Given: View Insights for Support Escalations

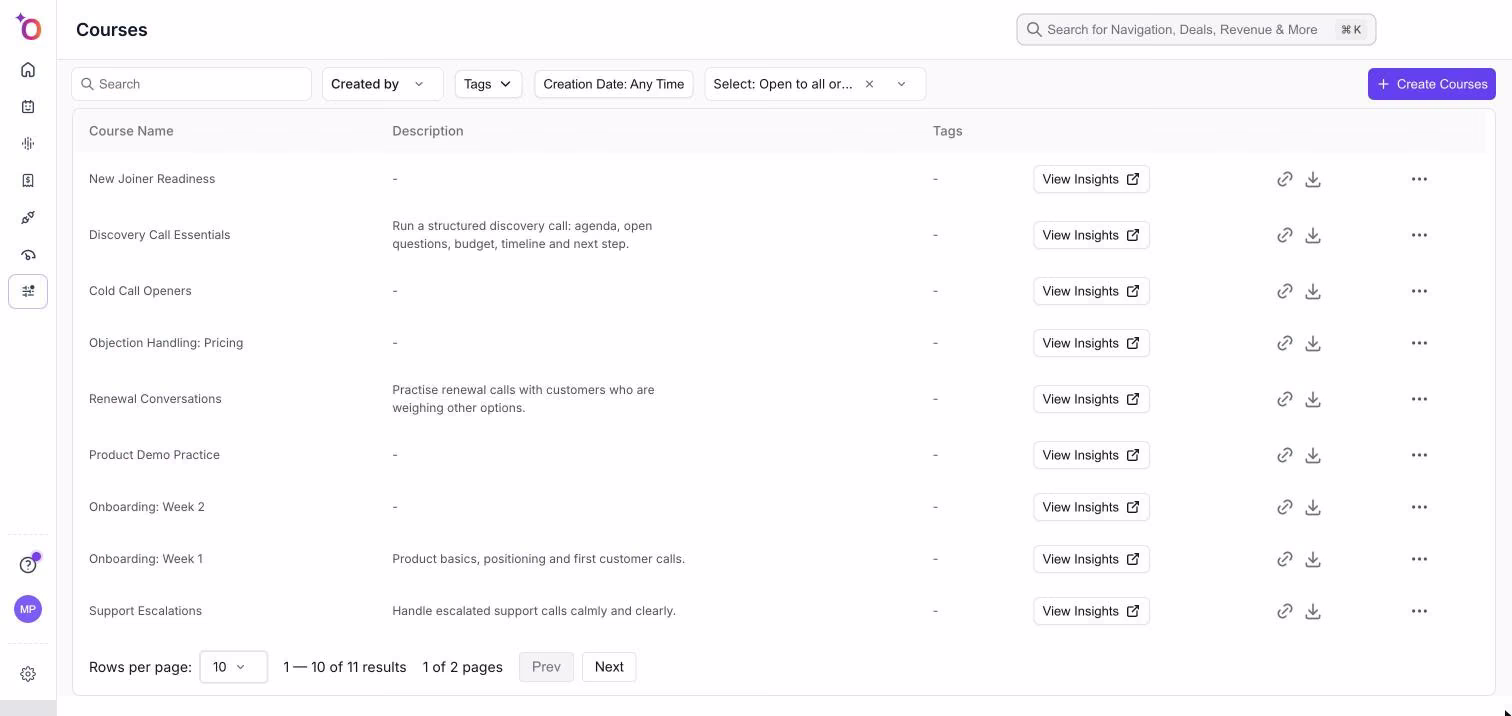Looking at the screenshot, I should (1091, 611).
